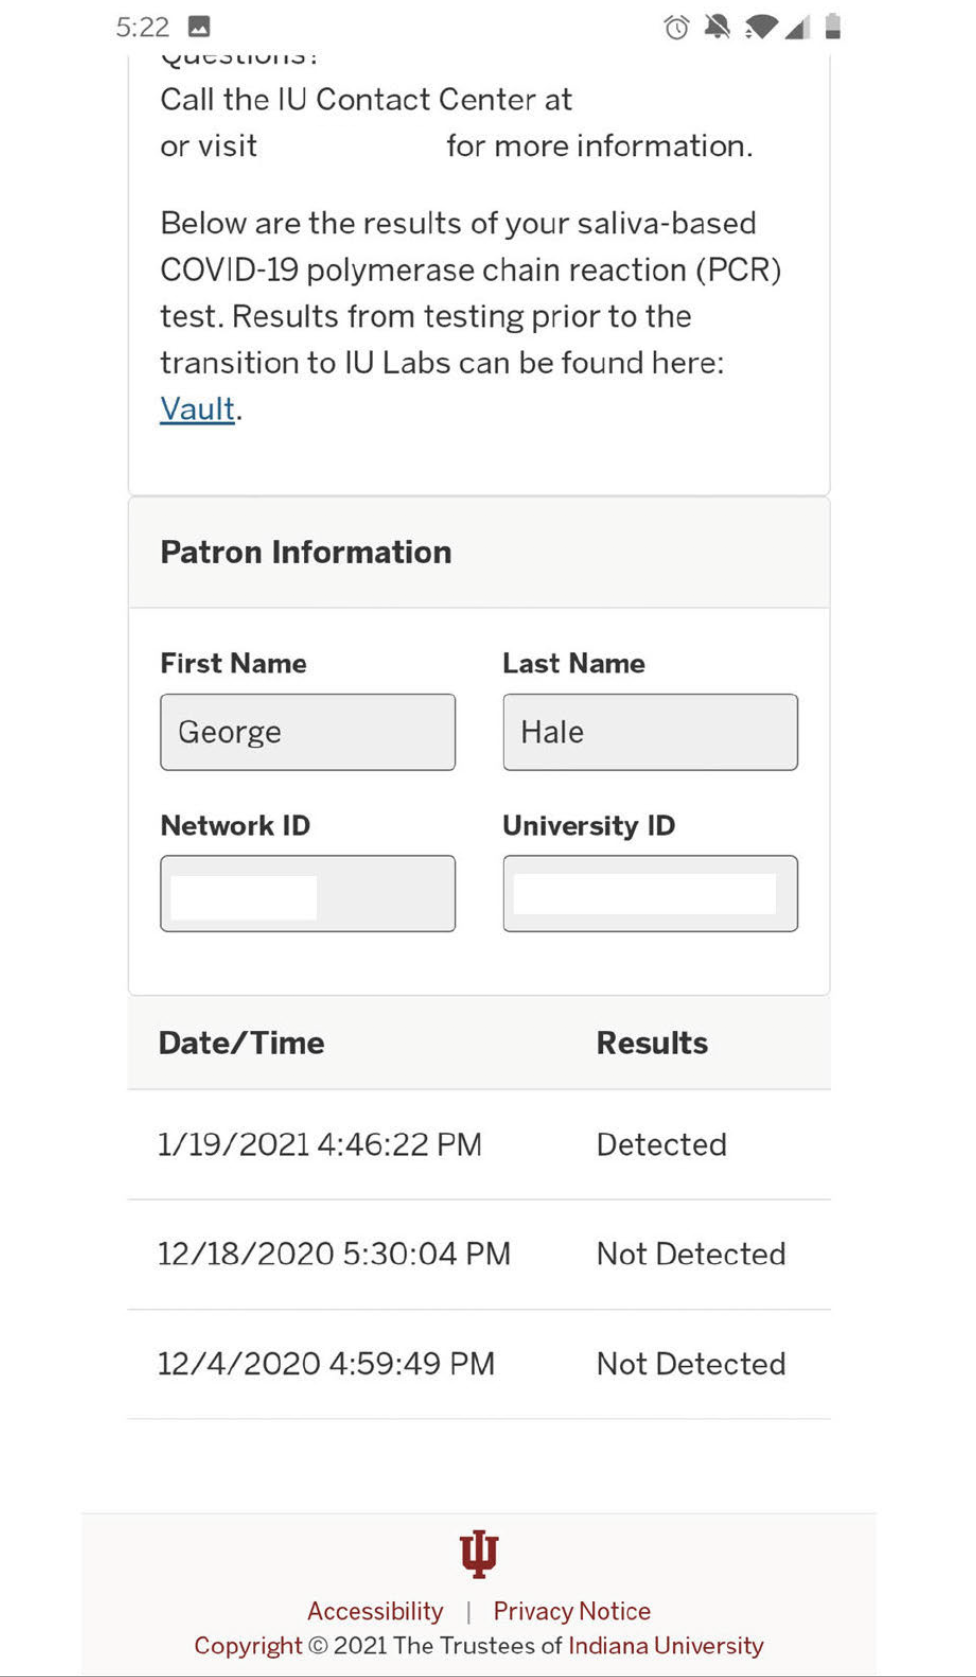Select the 1/19/2021 Detected result row

479,1145
